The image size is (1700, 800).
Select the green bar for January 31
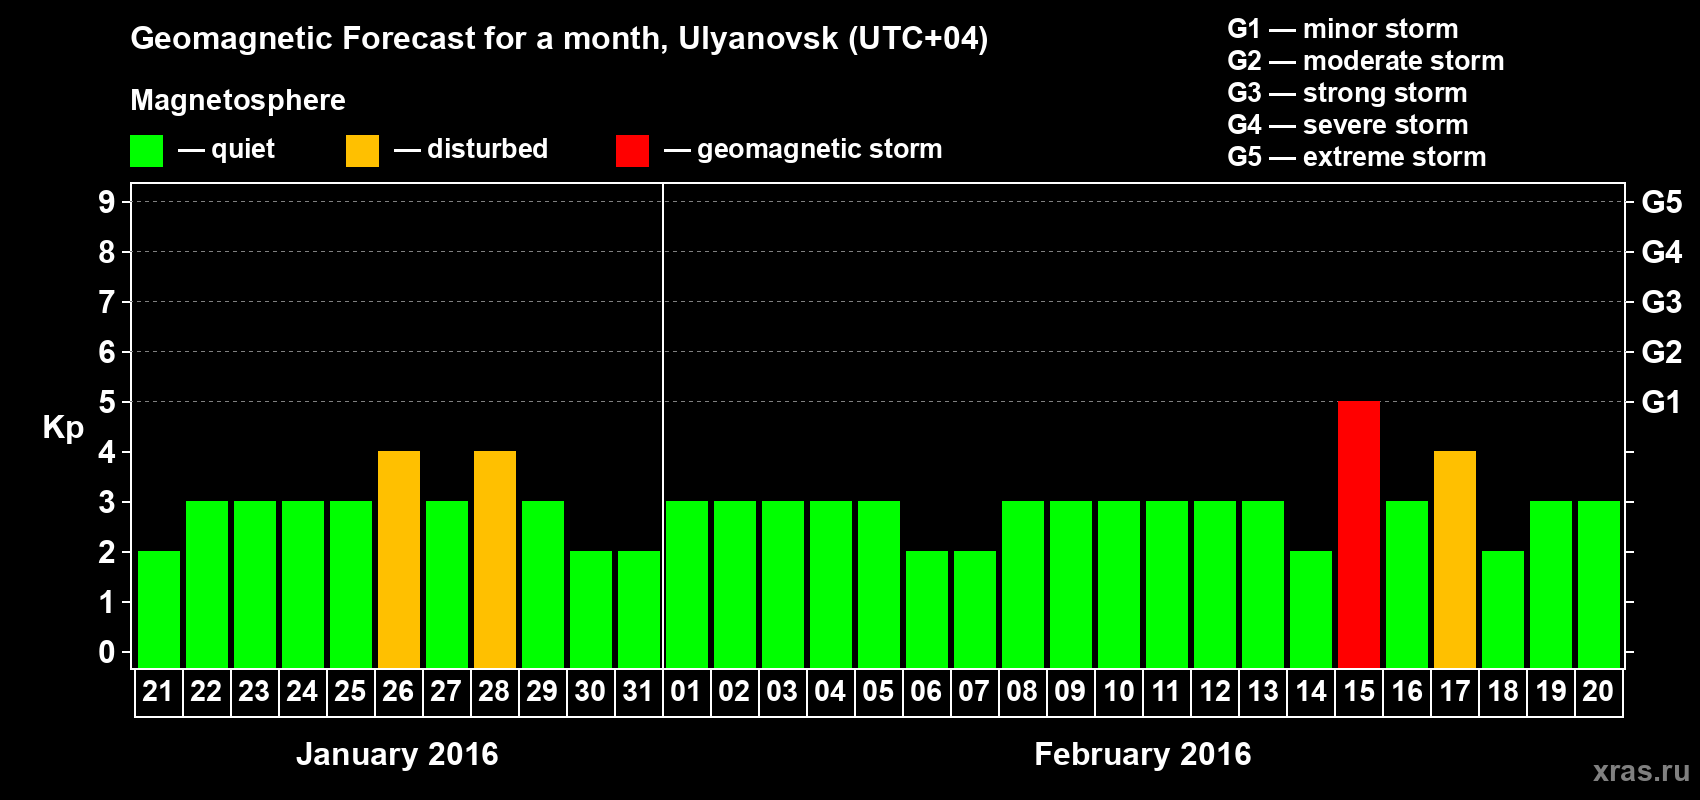[x=639, y=610]
